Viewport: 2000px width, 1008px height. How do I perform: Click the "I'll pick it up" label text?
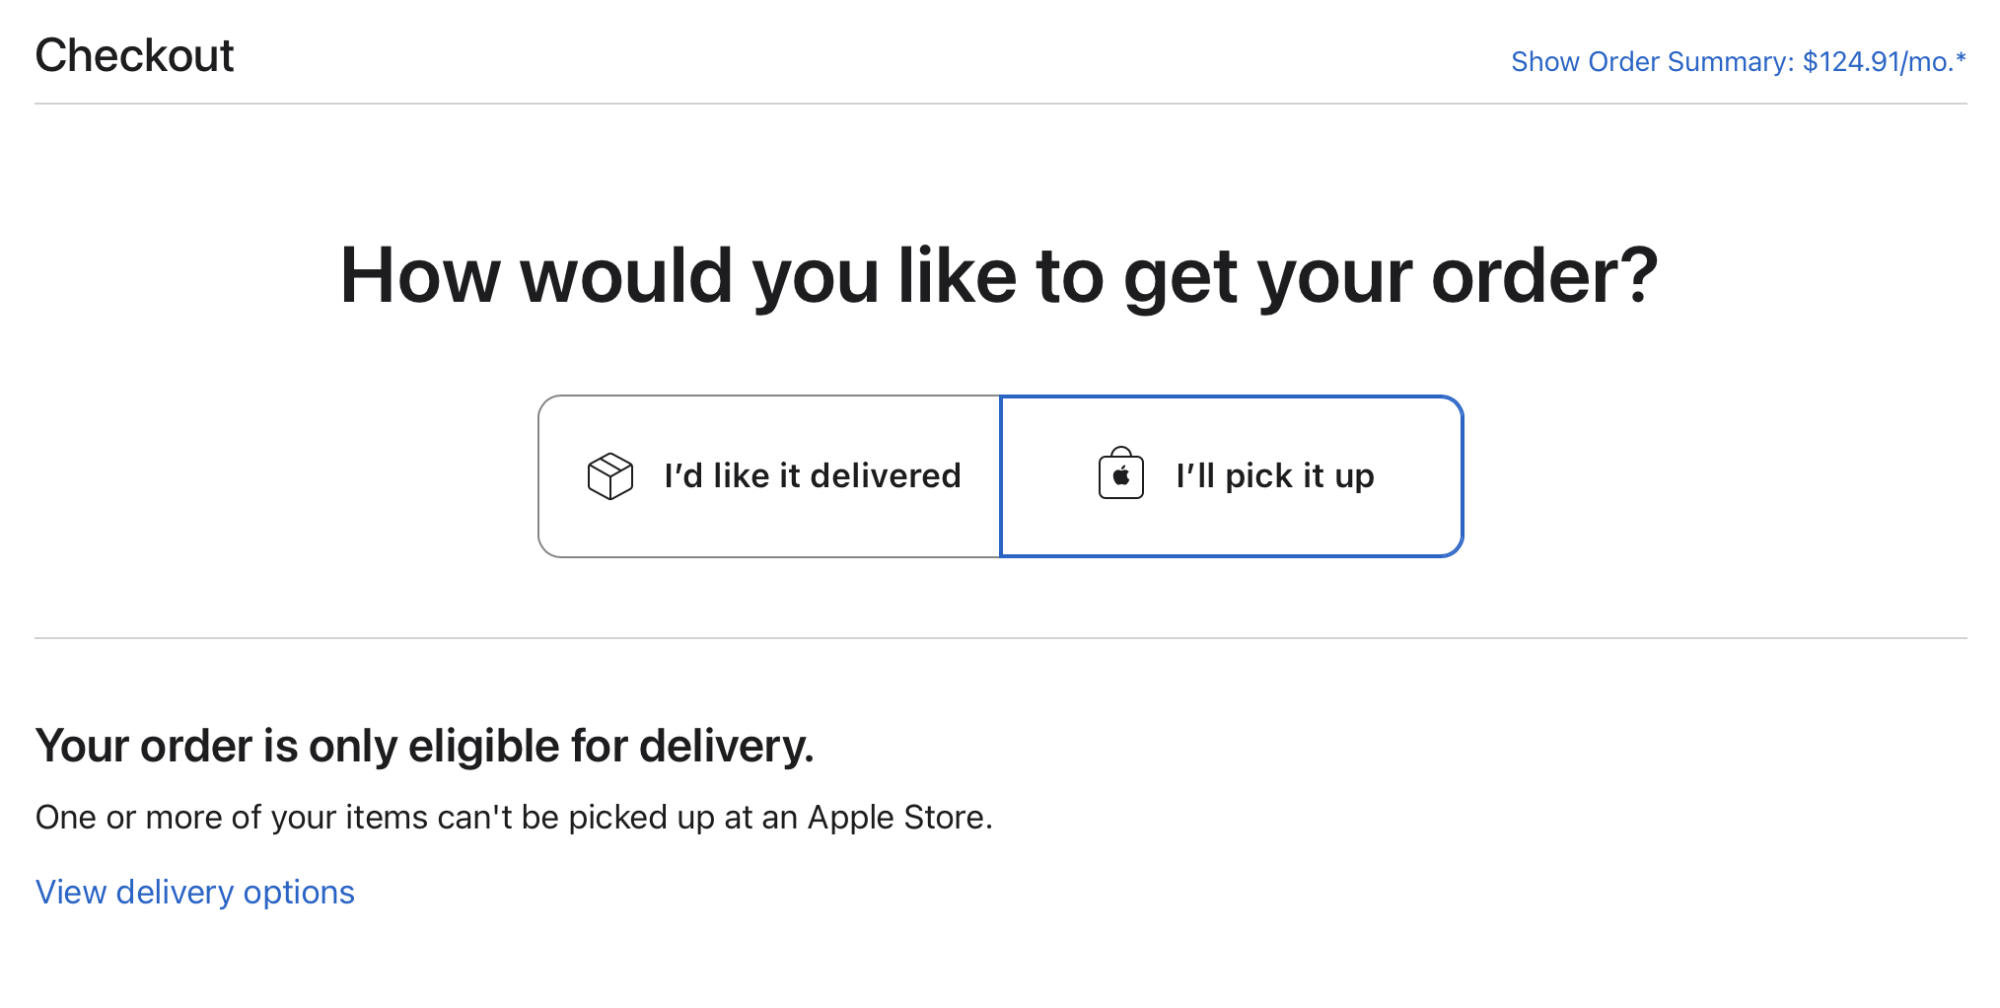[x=1275, y=476]
